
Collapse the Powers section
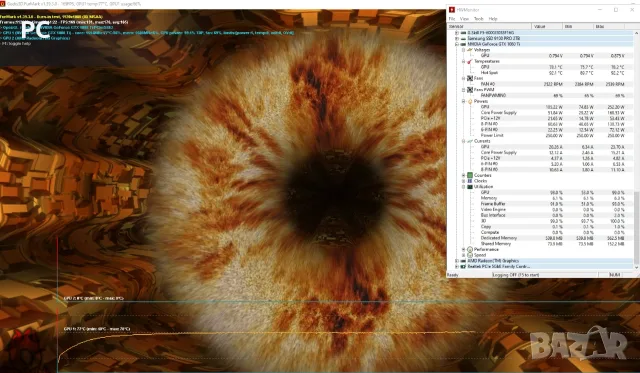(x=464, y=101)
